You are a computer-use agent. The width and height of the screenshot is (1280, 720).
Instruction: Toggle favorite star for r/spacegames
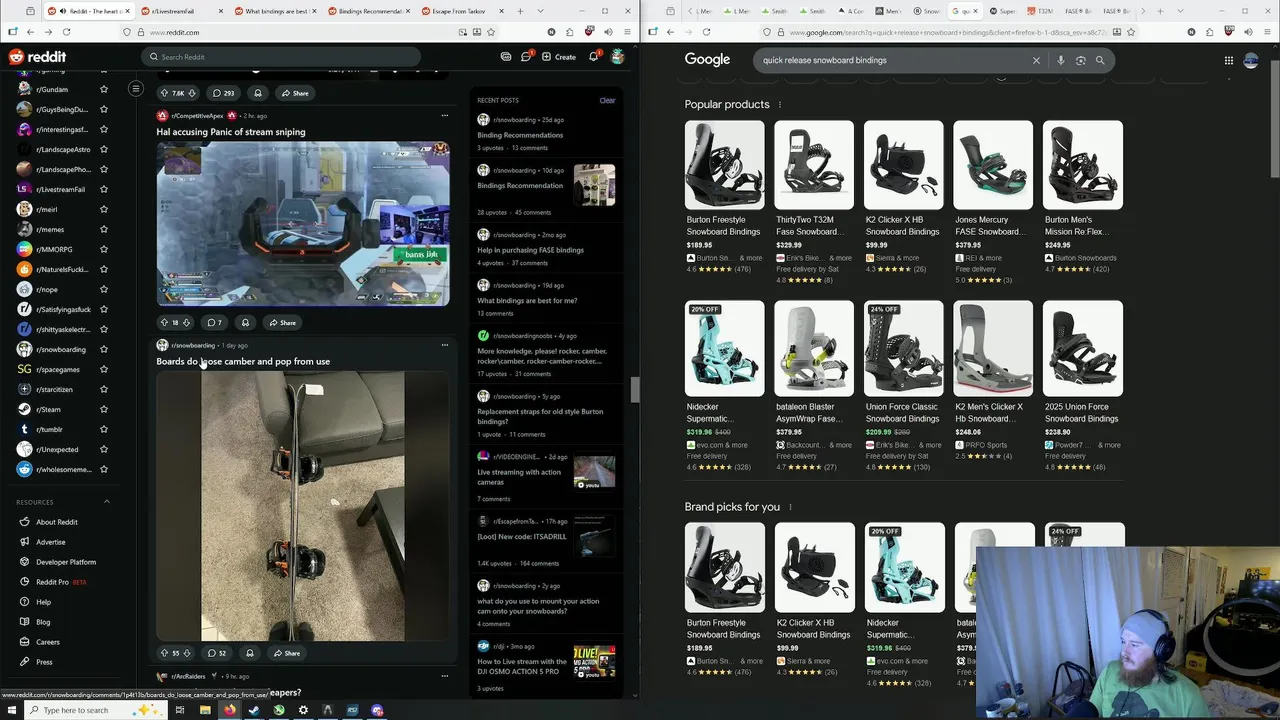[104, 369]
